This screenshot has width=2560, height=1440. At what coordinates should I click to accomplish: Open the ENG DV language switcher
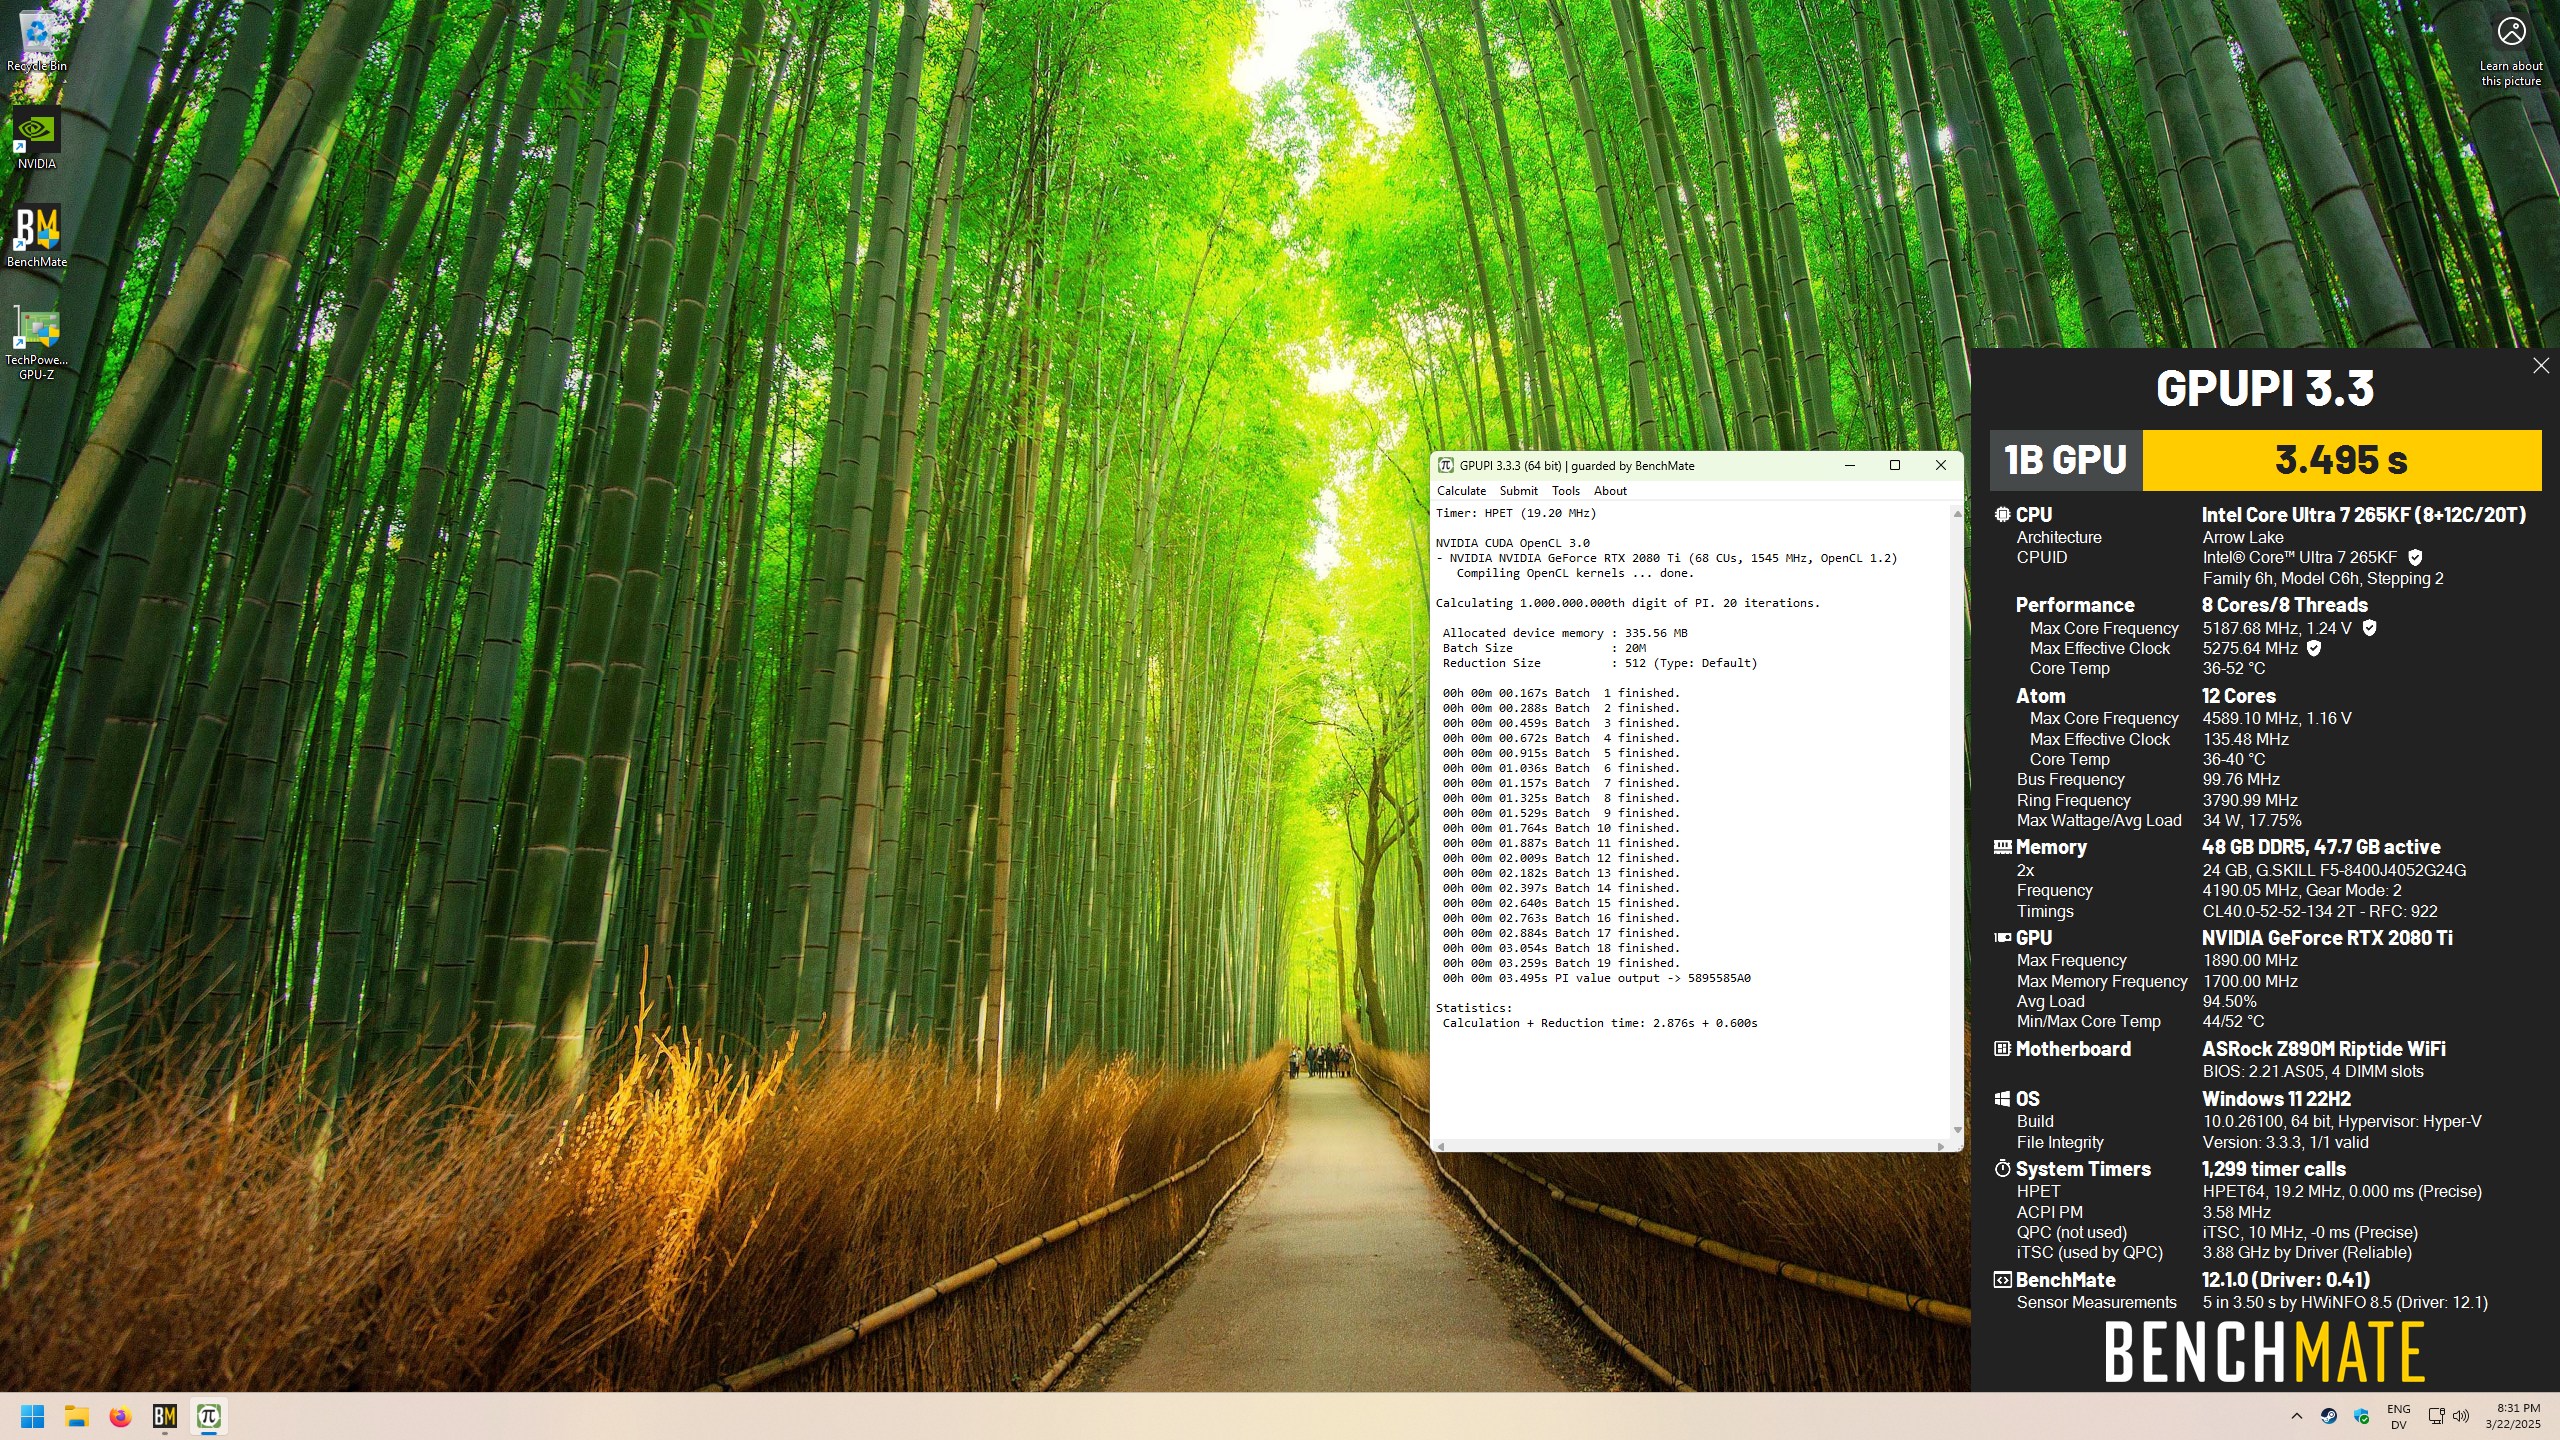[x=2399, y=1416]
